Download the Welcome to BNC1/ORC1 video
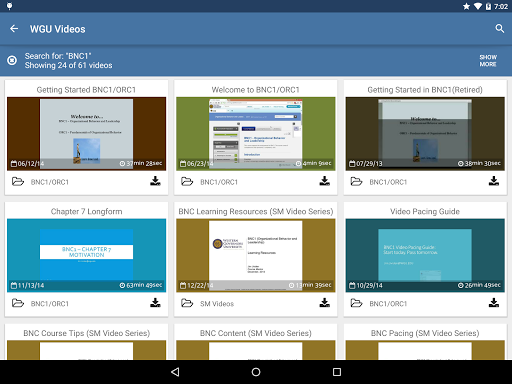 point(325,181)
